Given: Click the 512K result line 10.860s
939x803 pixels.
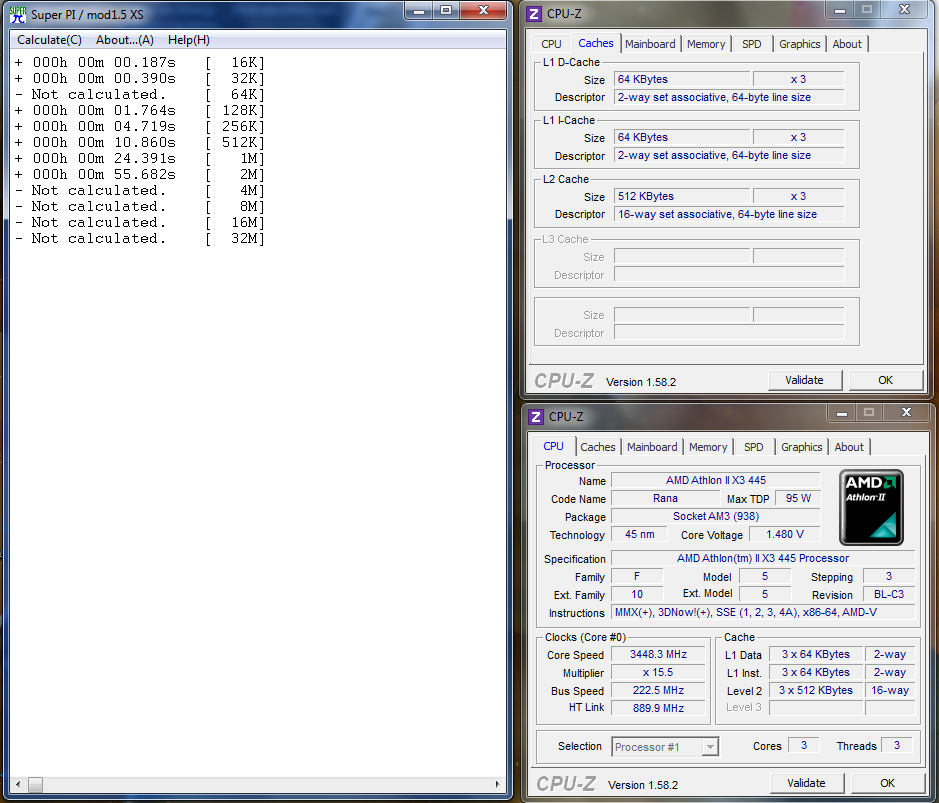Looking at the screenshot, I should 140,143.
